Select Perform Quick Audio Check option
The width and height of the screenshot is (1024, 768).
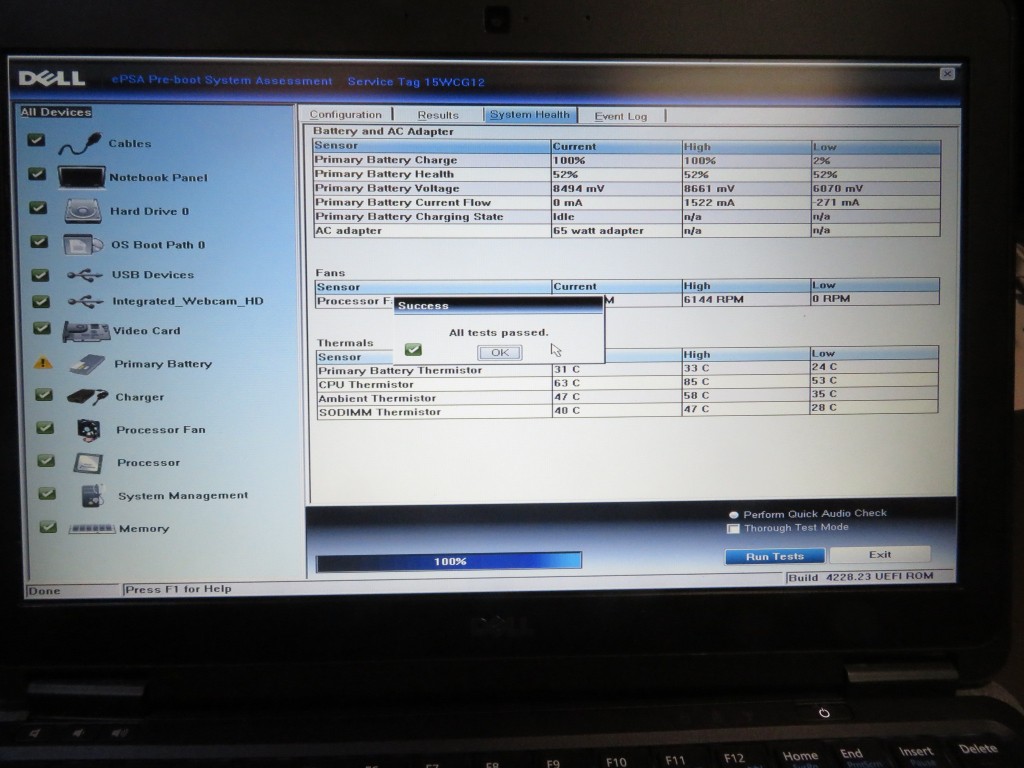(x=734, y=513)
